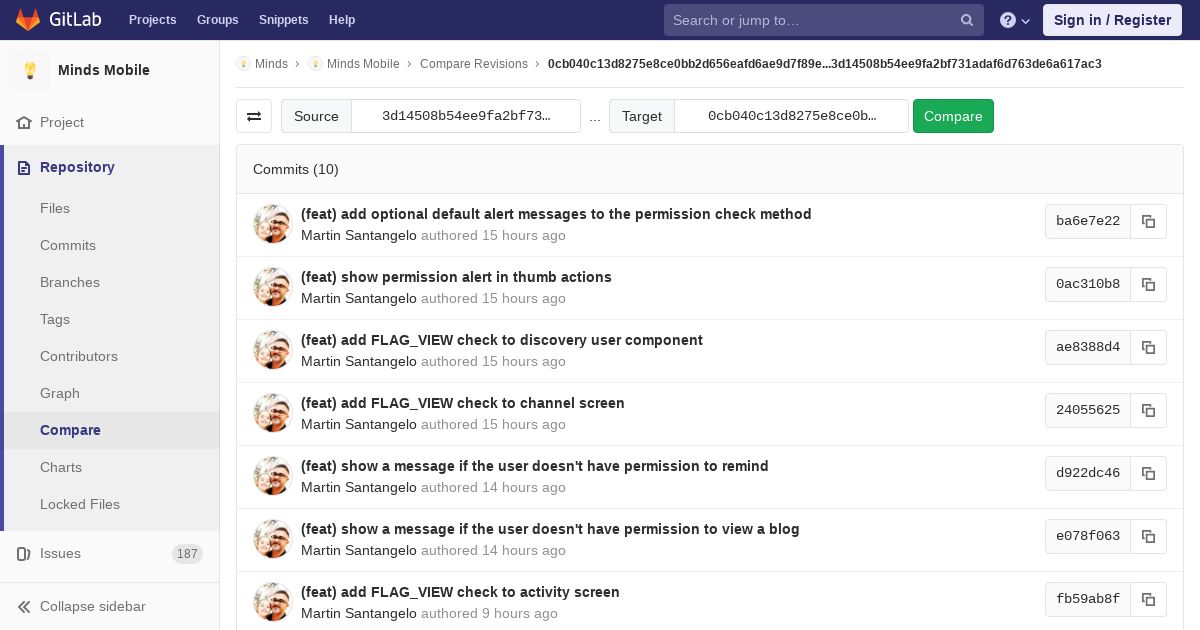
Task: Click Sign in / Register
Action: click(1112, 20)
